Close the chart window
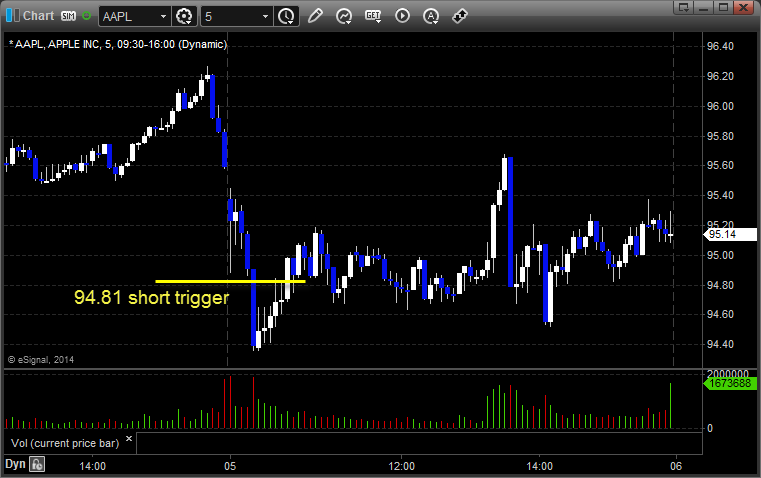 point(743,7)
